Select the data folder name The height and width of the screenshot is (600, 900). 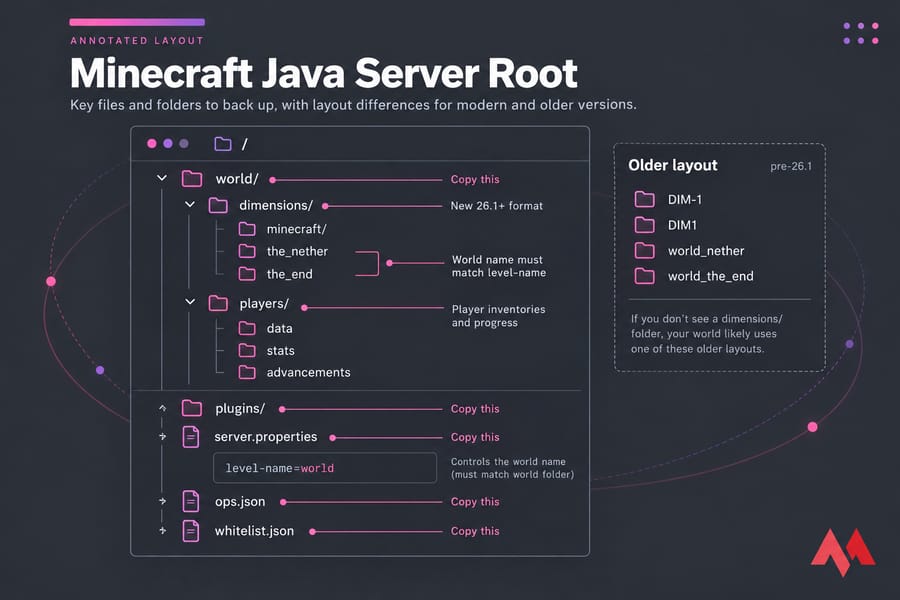(x=280, y=328)
